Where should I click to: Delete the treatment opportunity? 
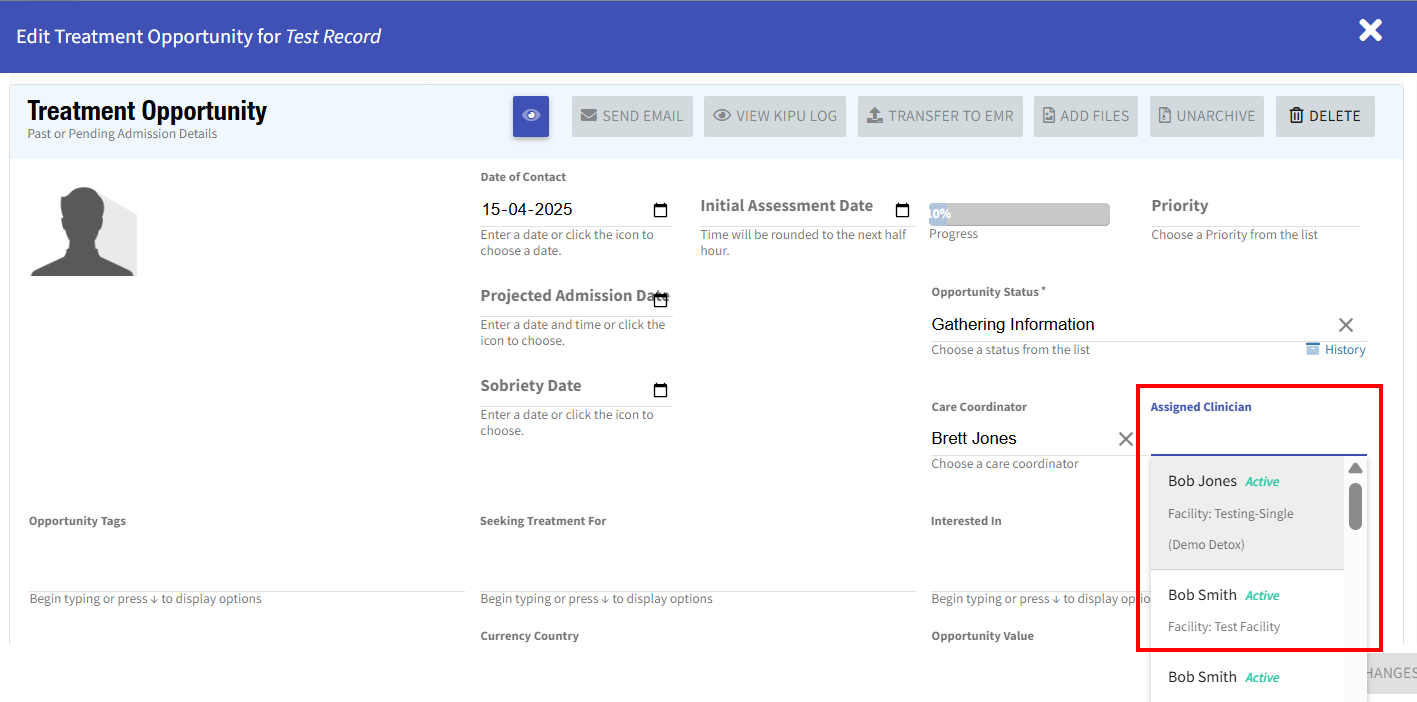1324,116
